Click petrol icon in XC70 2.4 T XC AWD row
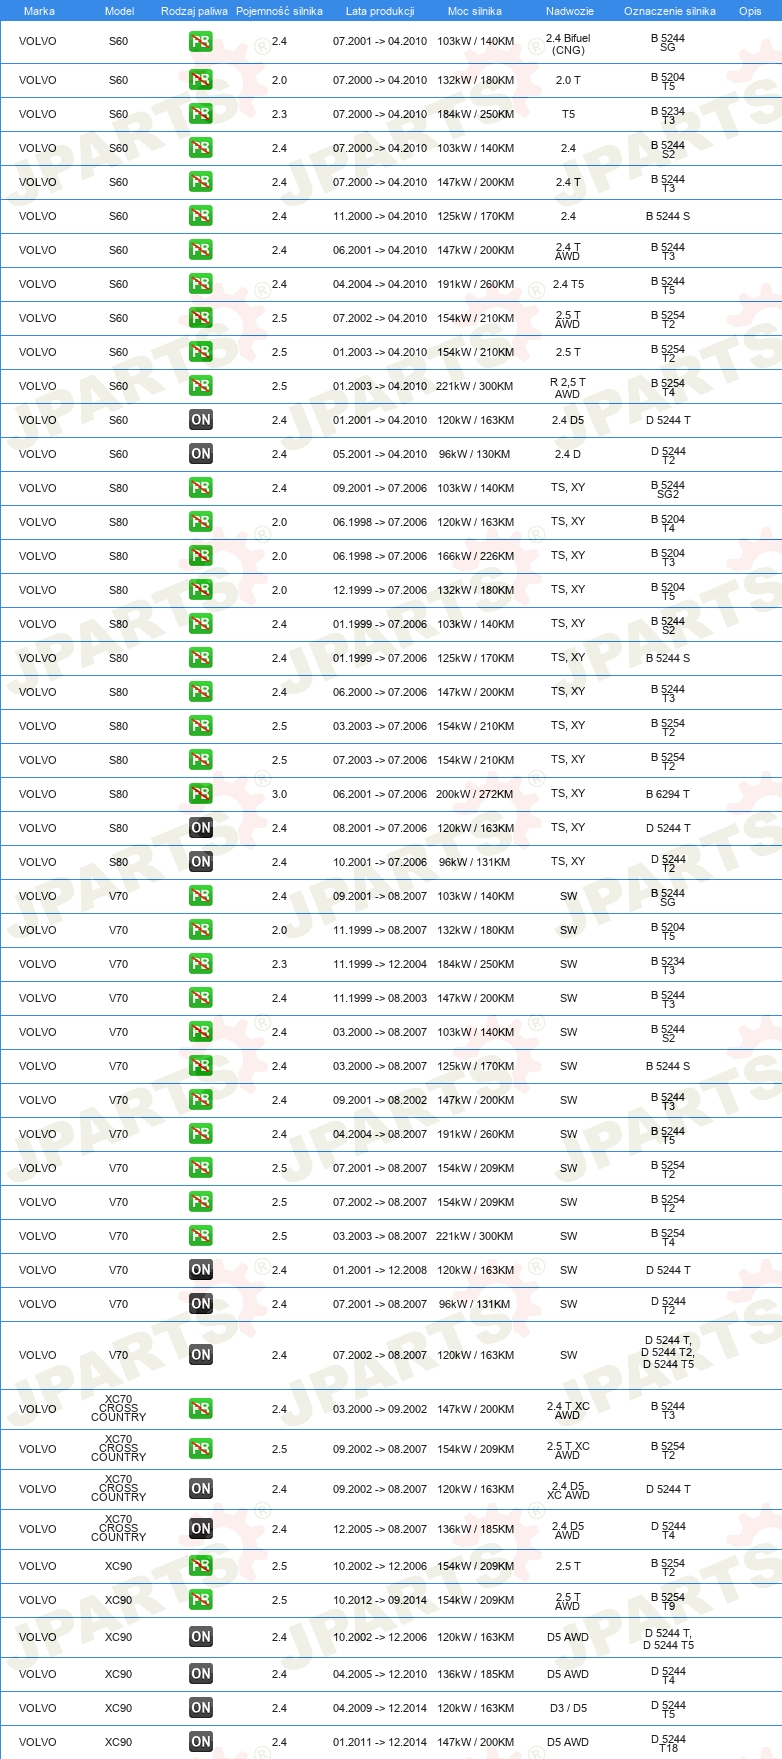The image size is (782, 1759). tap(201, 1409)
